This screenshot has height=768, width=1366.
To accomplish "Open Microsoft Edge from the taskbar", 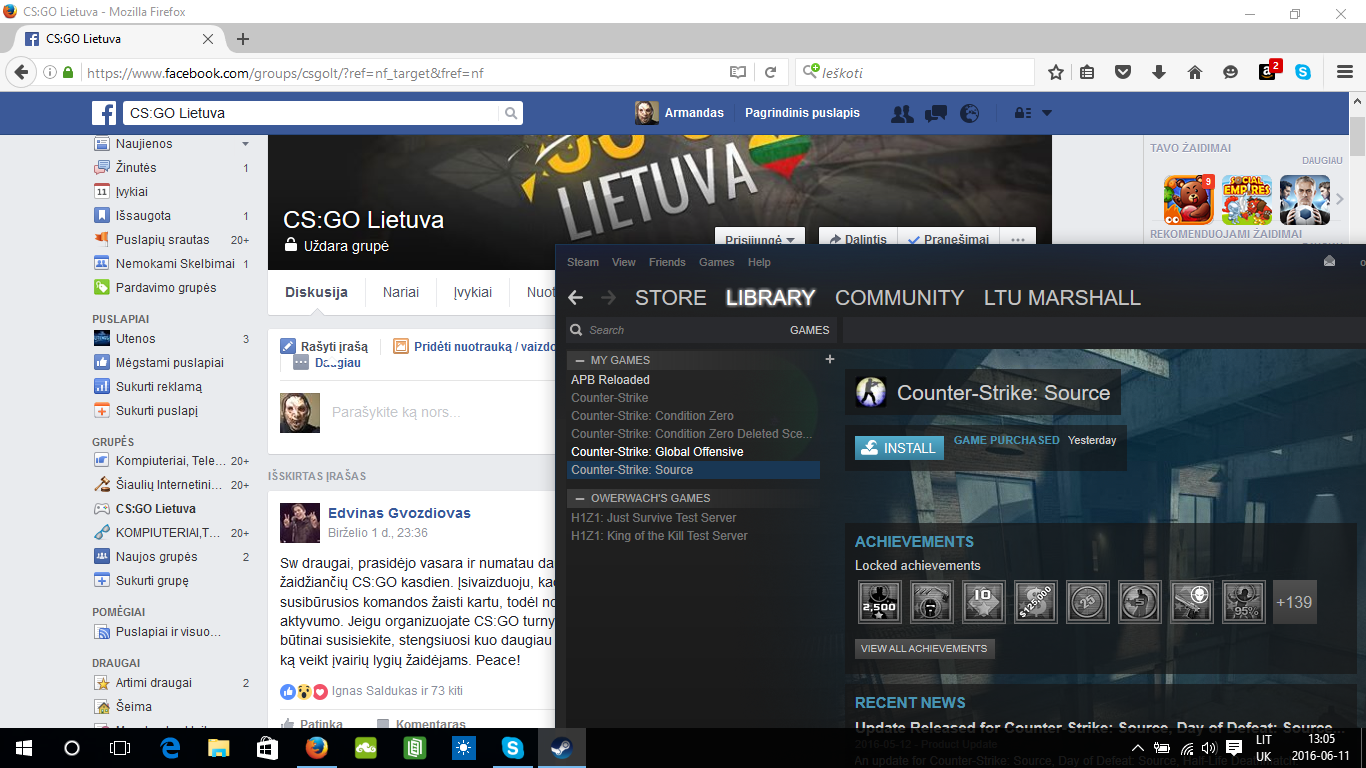I will [x=170, y=747].
